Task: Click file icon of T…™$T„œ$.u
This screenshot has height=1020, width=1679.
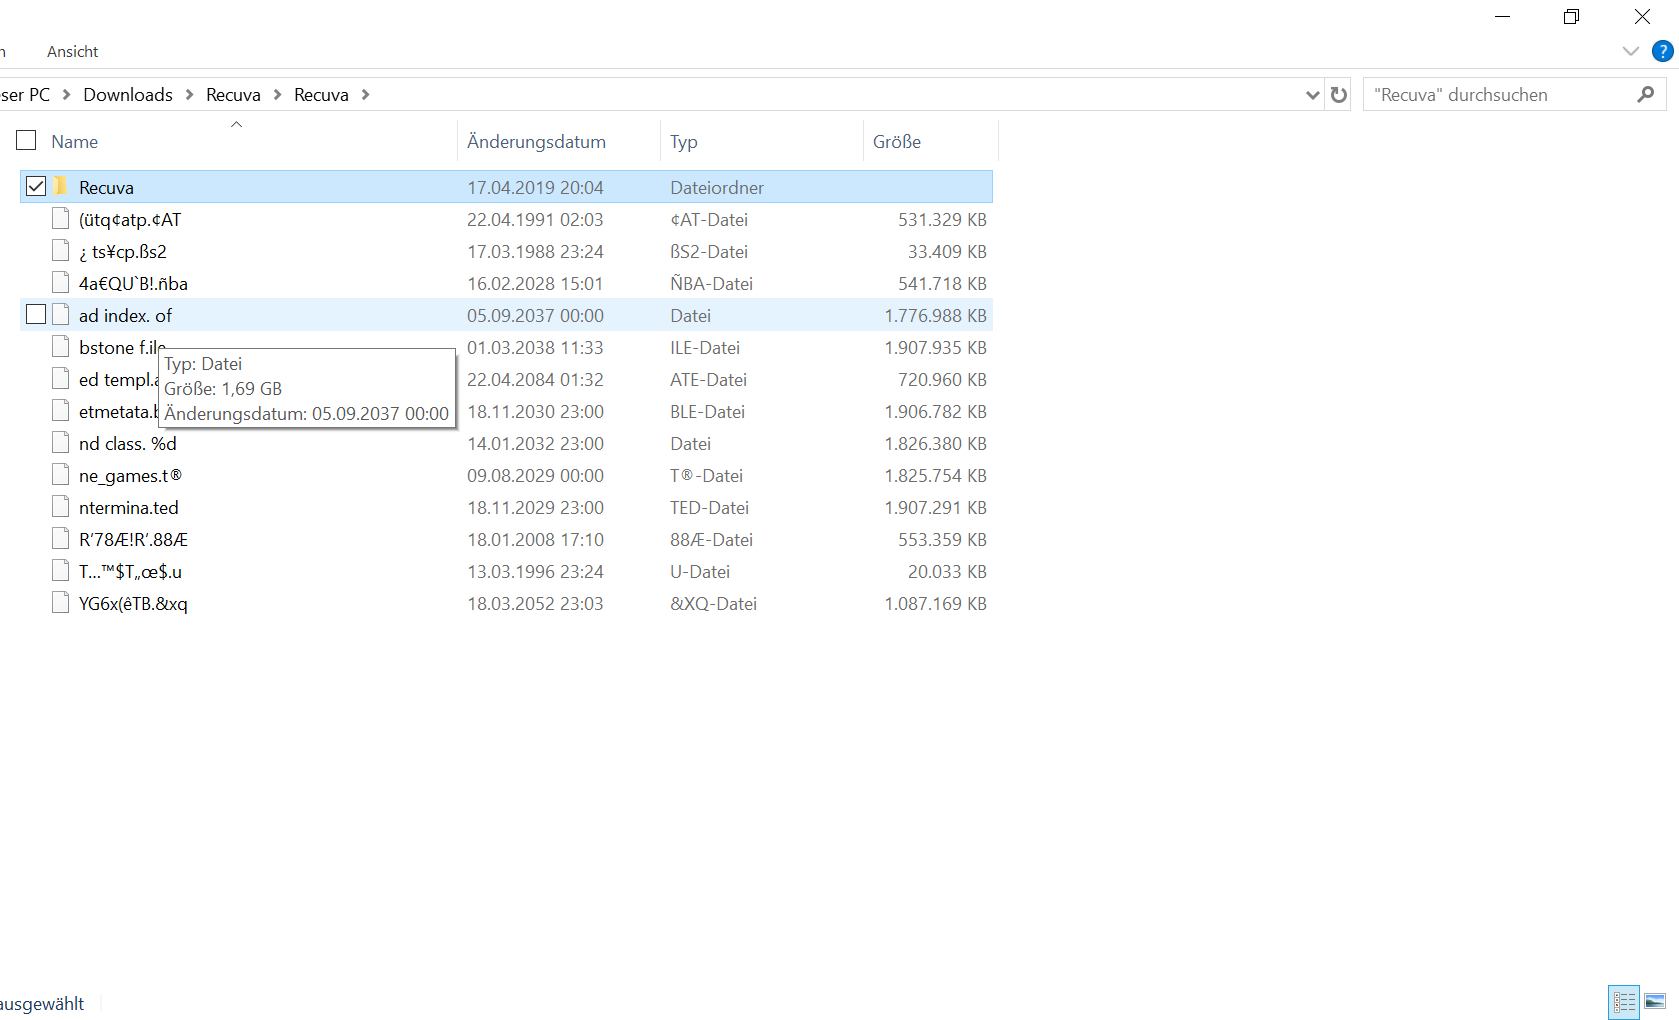Action: 61,571
